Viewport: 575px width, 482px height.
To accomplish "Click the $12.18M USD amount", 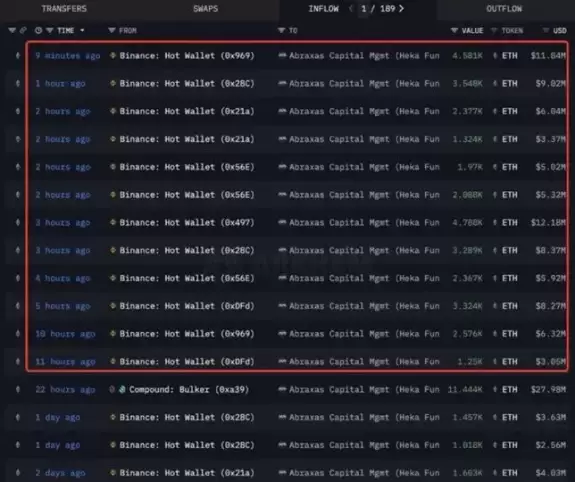I will (548, 223).
